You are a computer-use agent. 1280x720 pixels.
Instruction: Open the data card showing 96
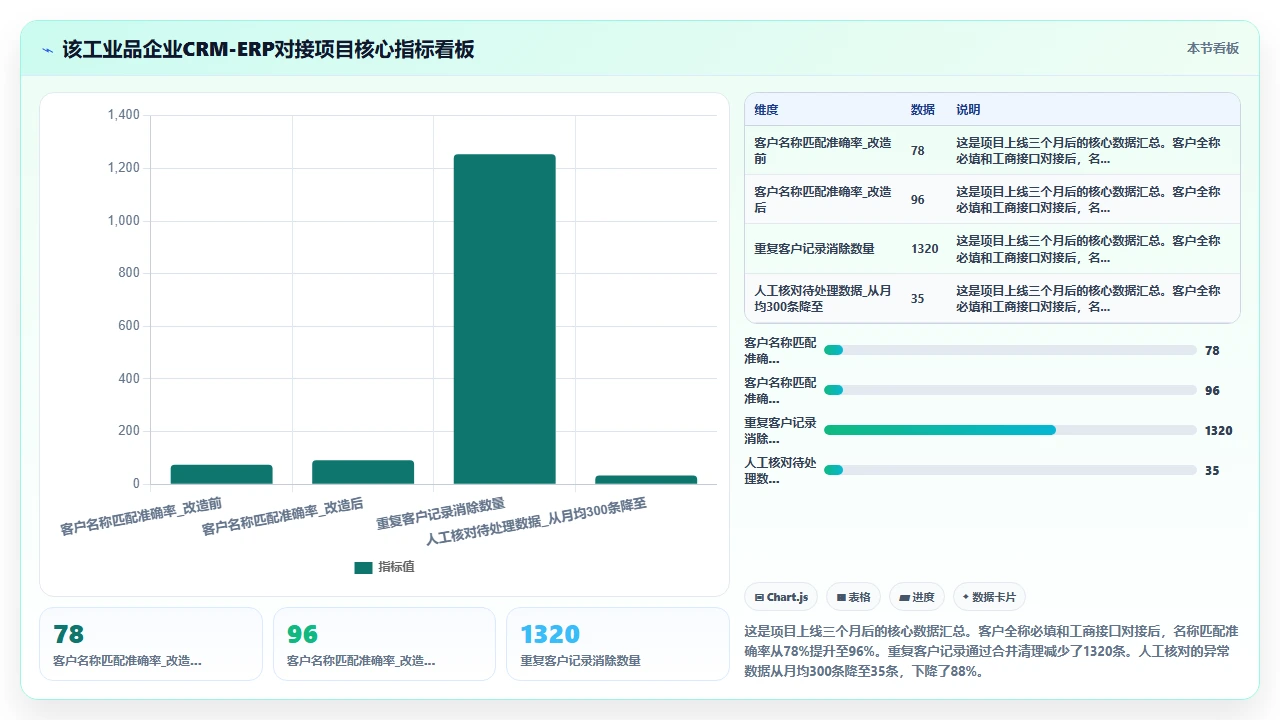(384, 644)
